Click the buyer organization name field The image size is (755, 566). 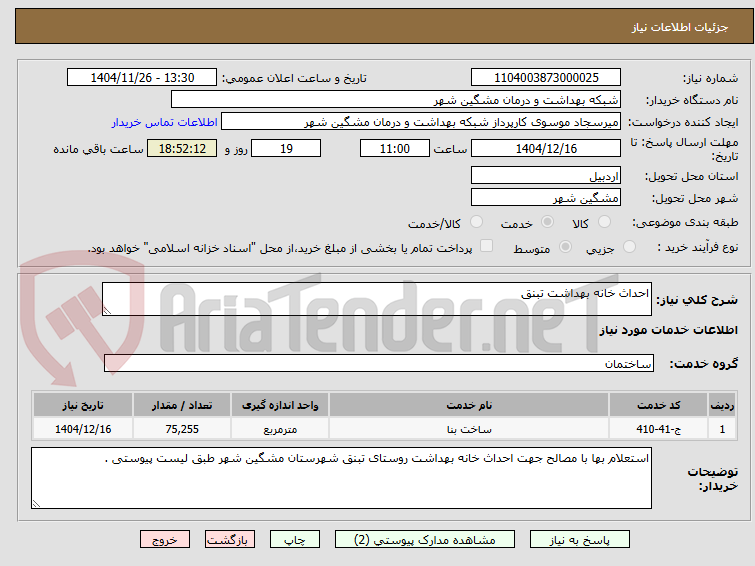(x=396, y=100)
